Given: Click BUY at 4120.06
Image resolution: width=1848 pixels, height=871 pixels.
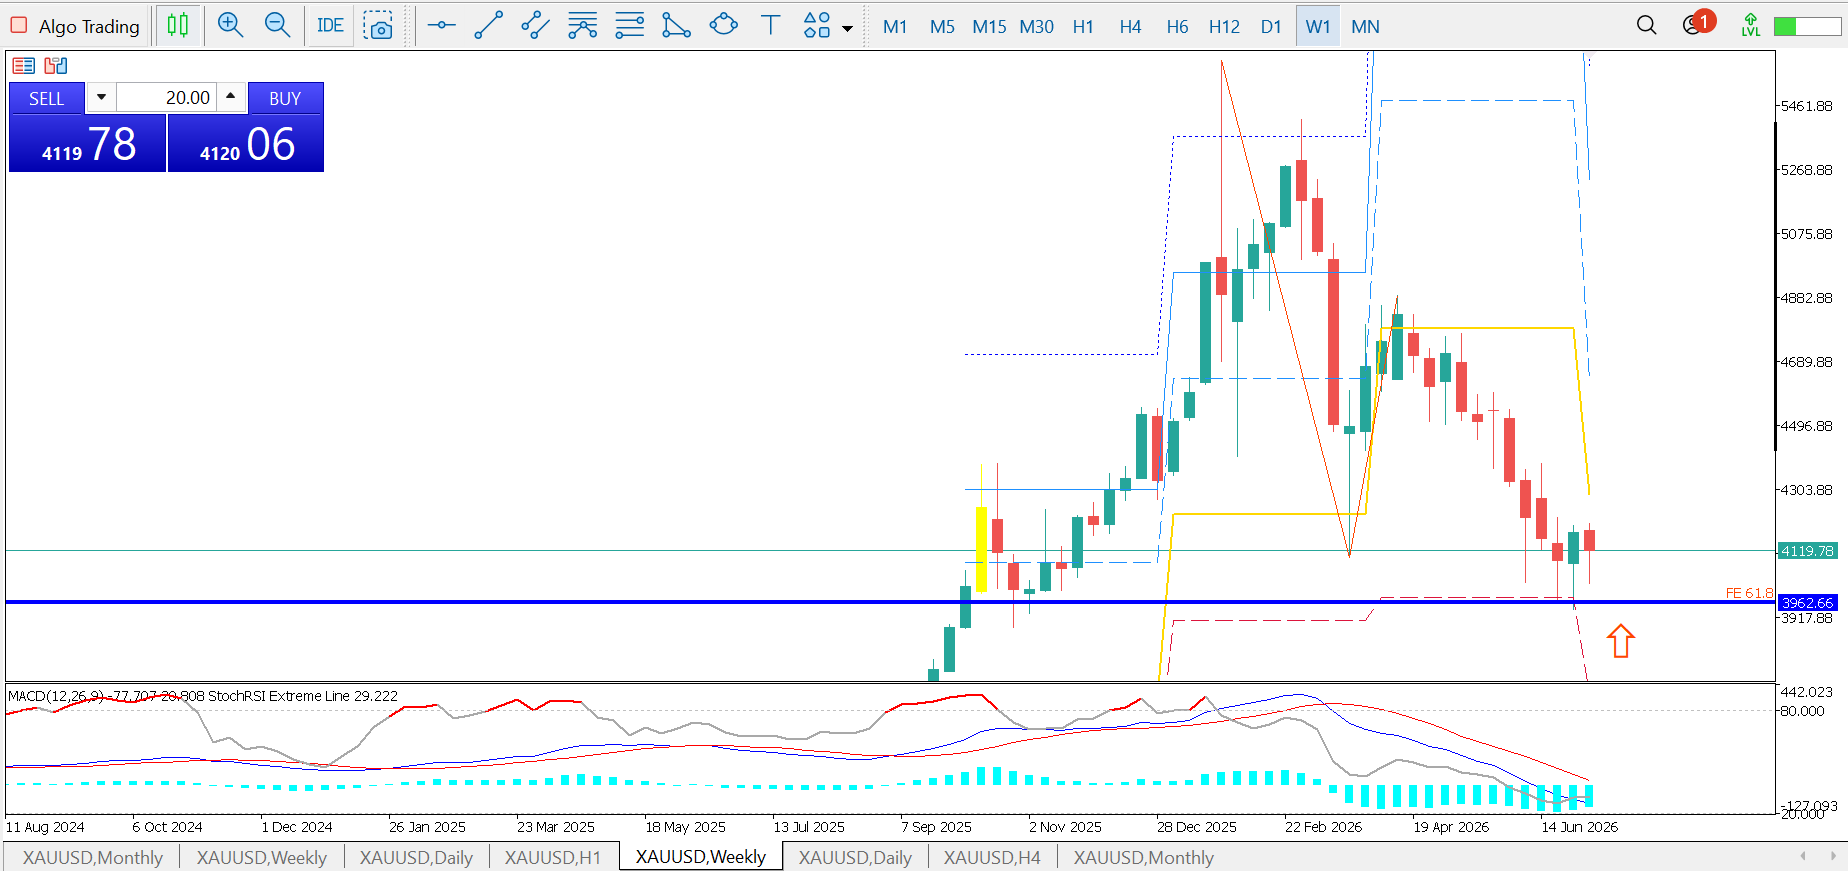Looking at the screenshot, I should click(x=246, y=143).
